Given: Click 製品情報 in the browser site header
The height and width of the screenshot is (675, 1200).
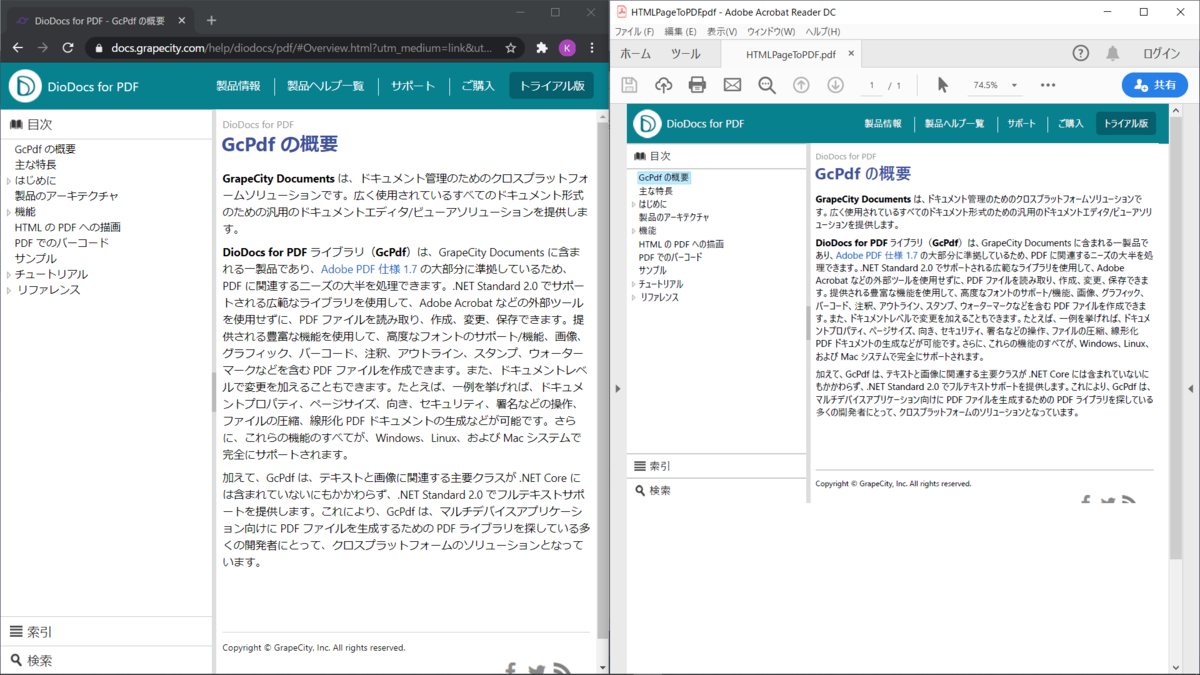Looking at the screenshot, I should [x=238, y=86].
